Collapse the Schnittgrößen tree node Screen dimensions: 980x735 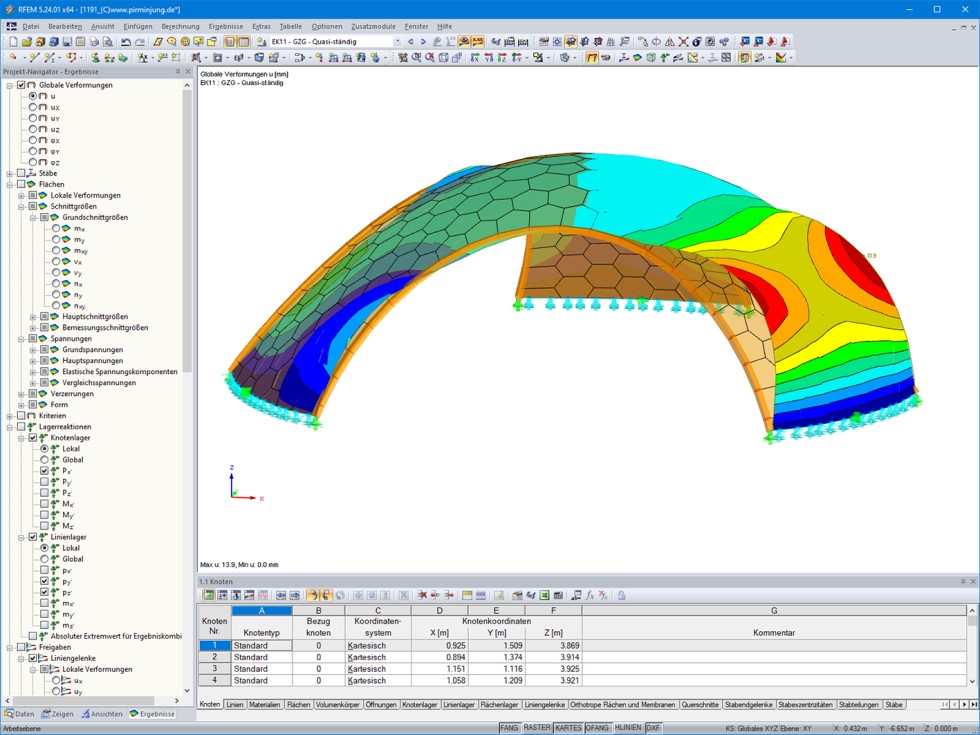point(21,207)
